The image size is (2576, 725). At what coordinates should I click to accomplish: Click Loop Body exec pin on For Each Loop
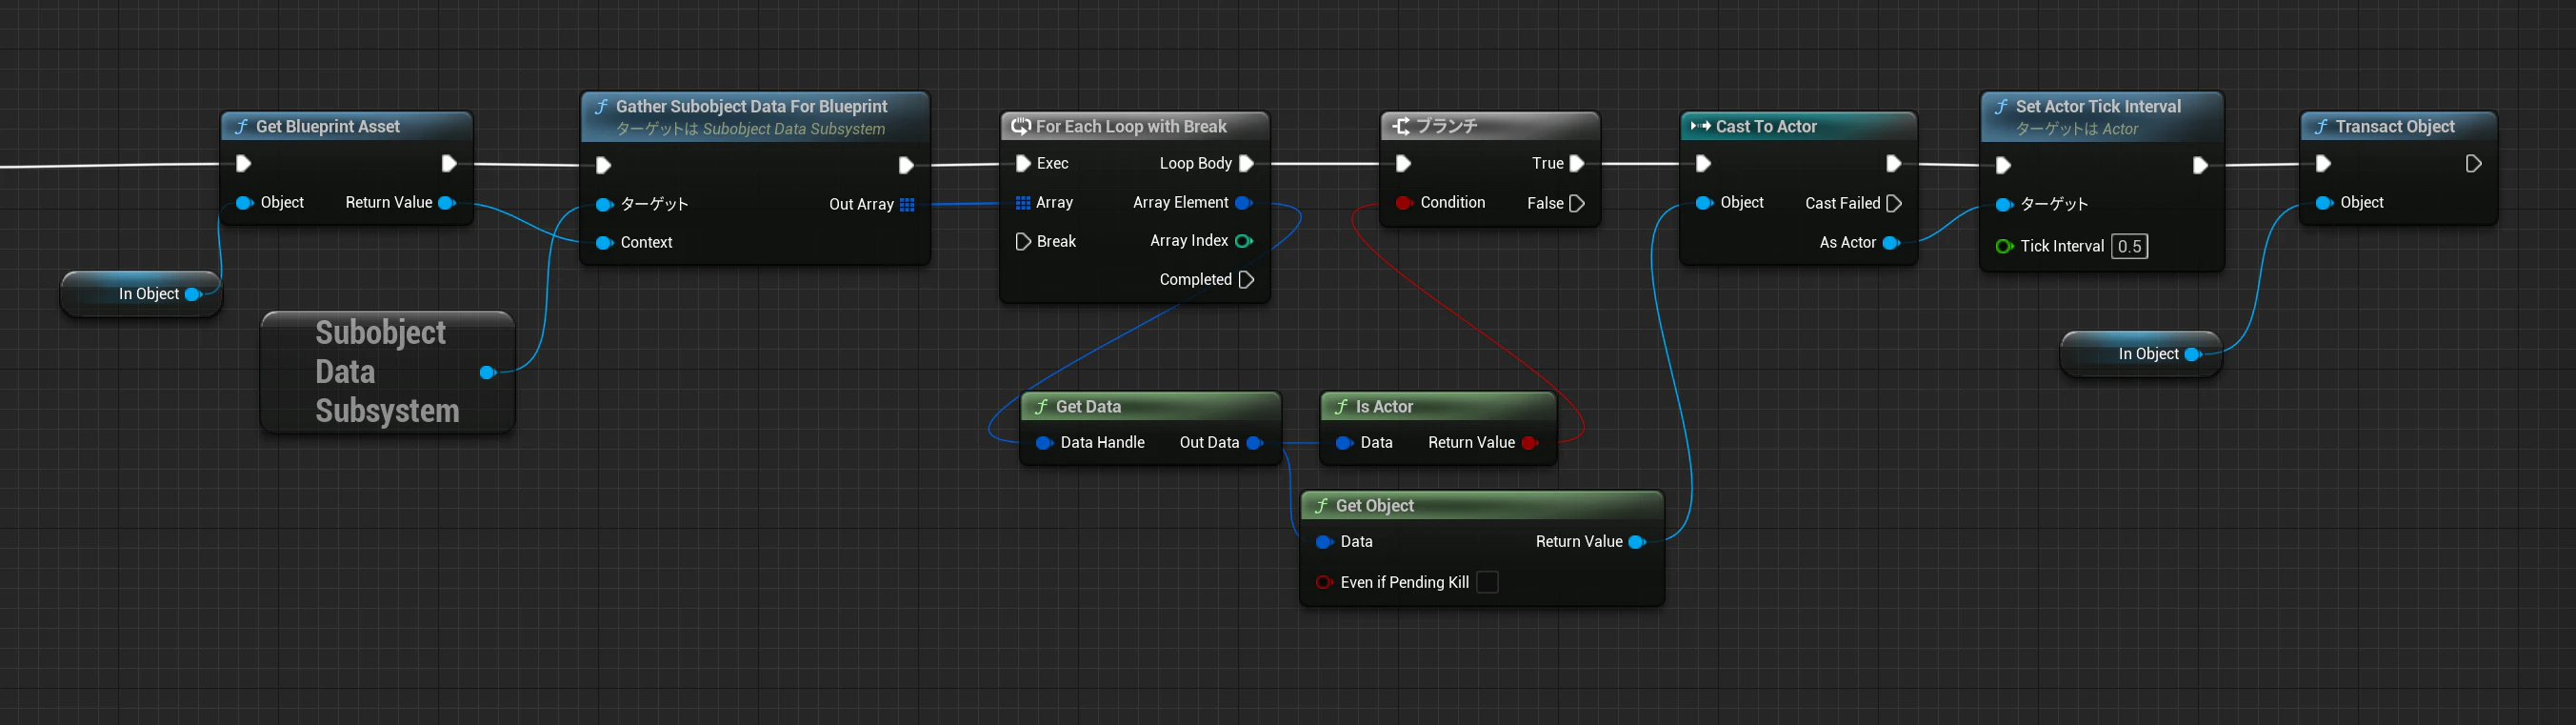point(1246,164)
